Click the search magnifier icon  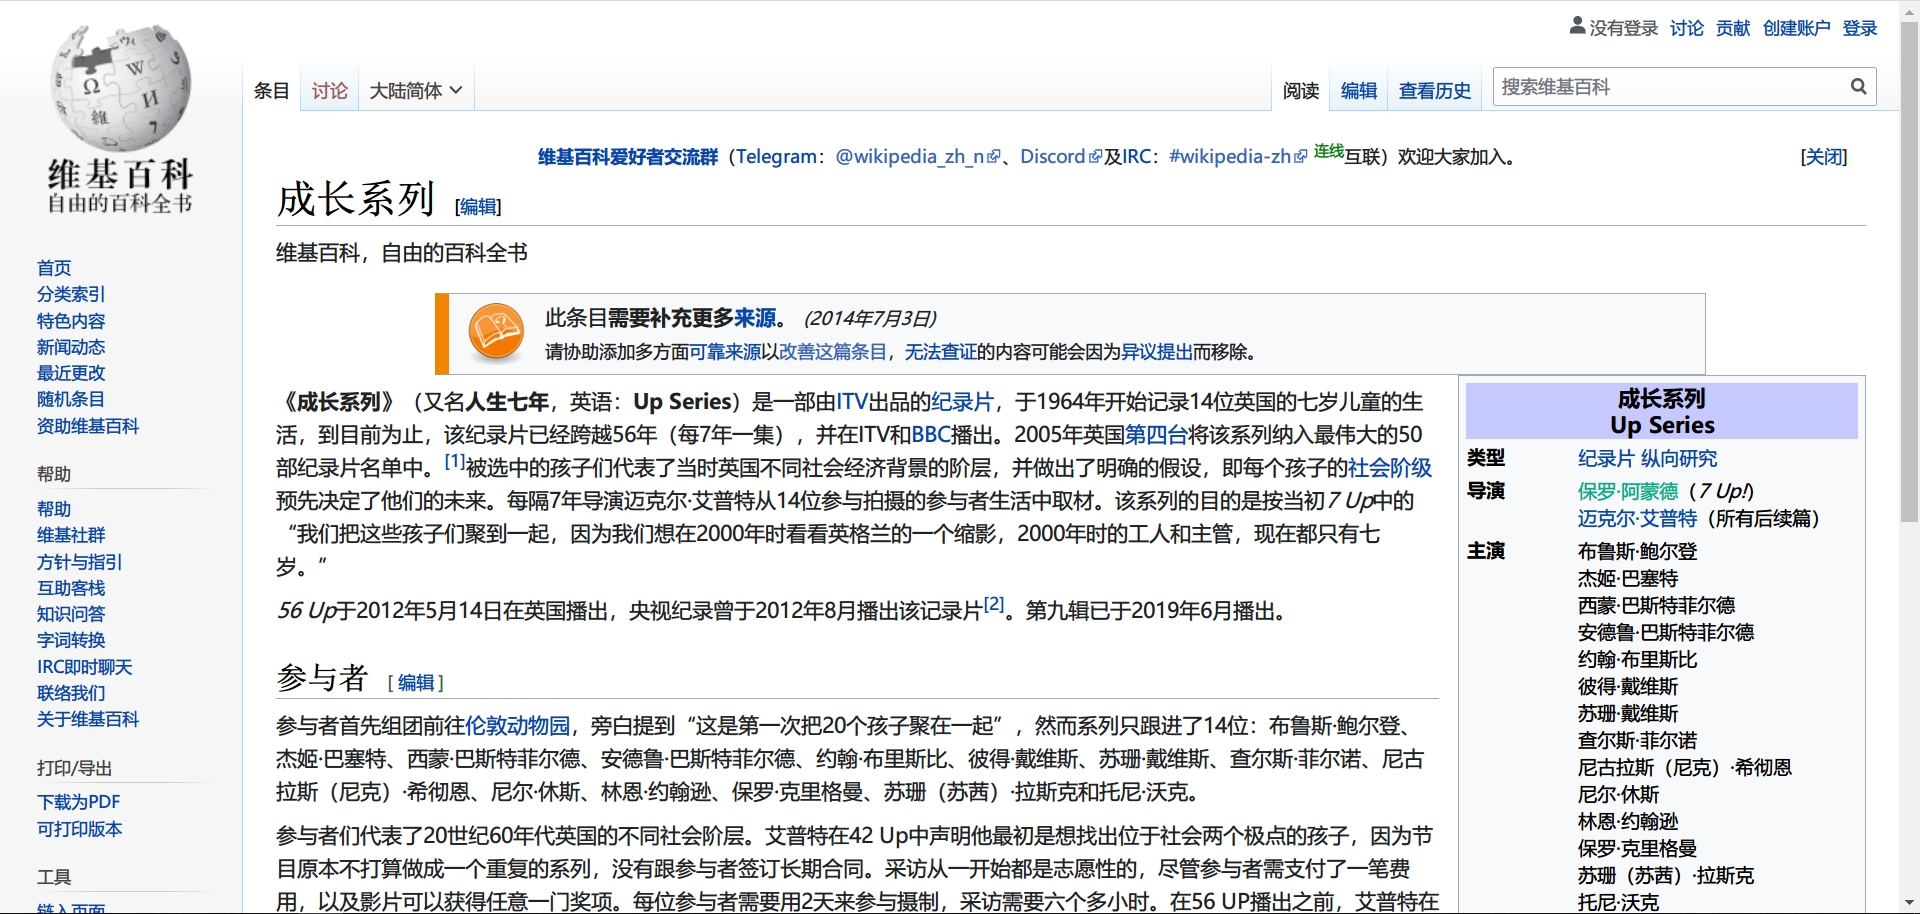(x=1858, y=87)
